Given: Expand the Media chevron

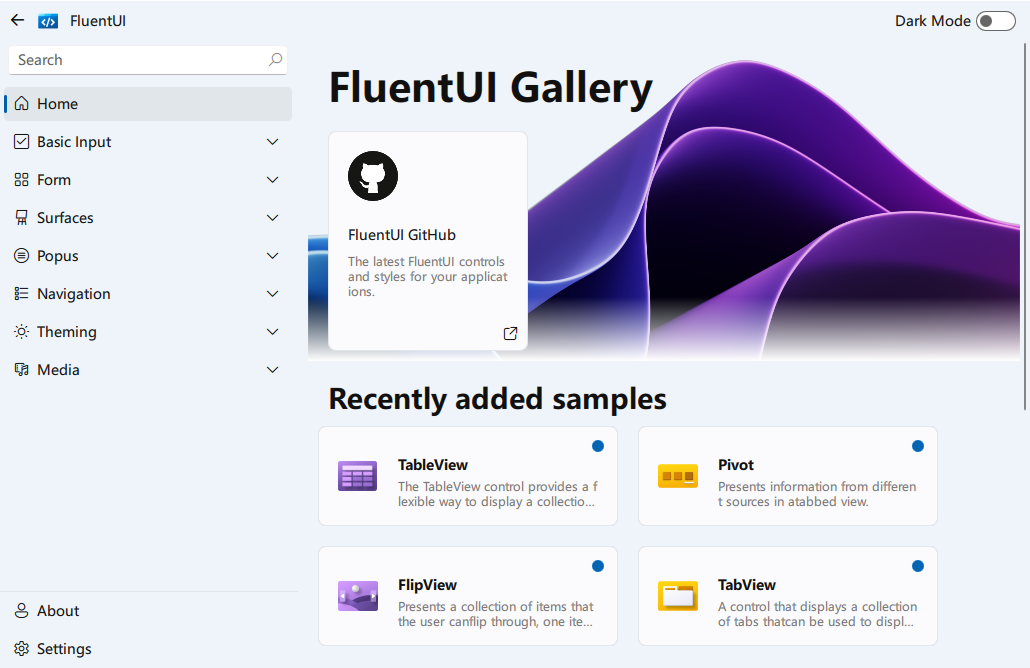Looking at the screenshot, I should (273, 370).
